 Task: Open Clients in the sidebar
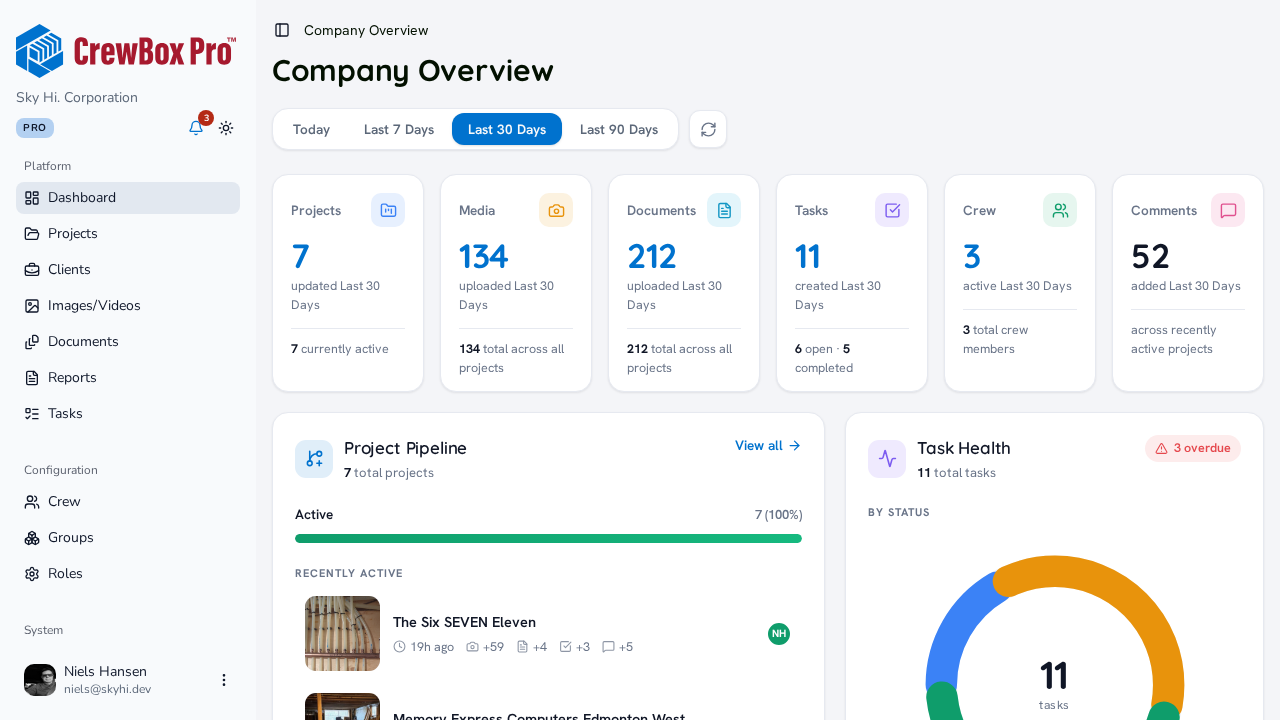click(128, 270)
